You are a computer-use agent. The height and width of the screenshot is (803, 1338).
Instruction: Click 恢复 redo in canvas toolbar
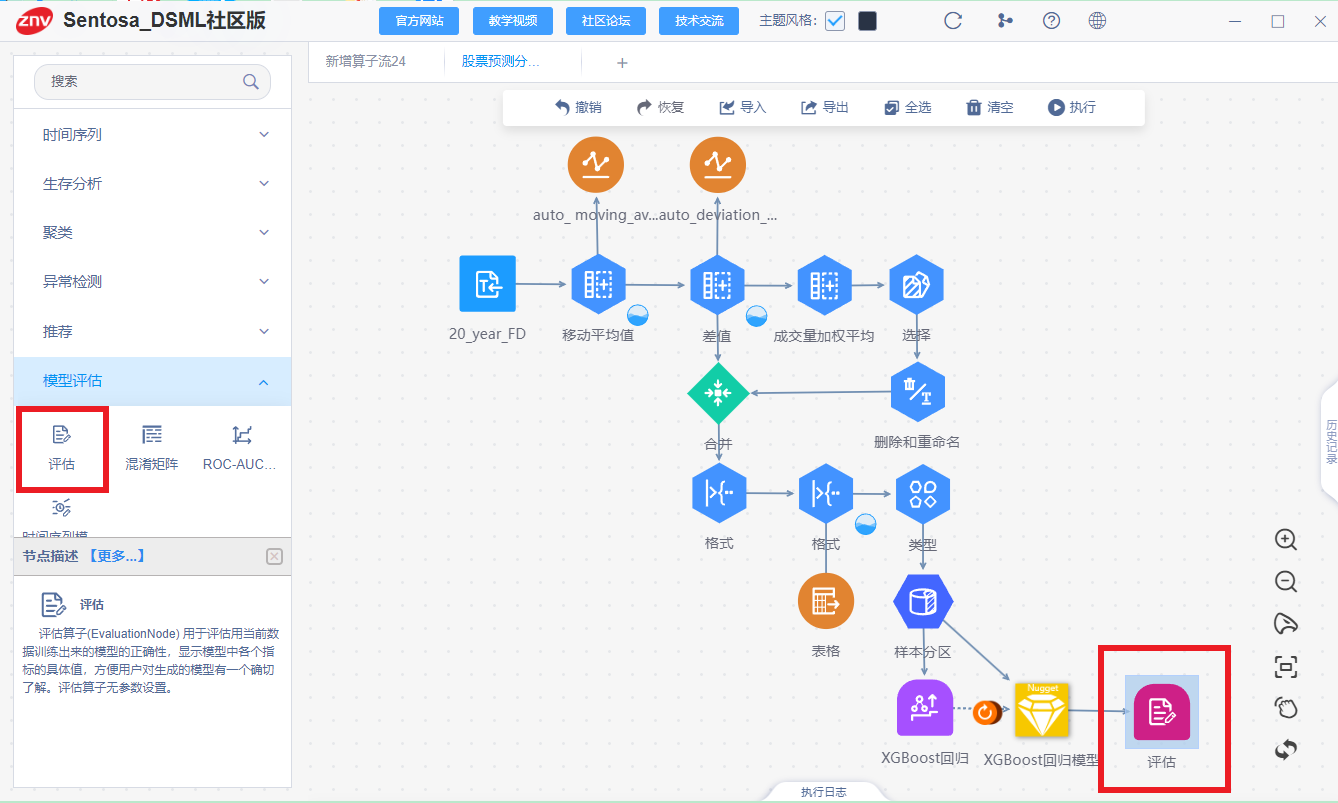coord(660,108)
